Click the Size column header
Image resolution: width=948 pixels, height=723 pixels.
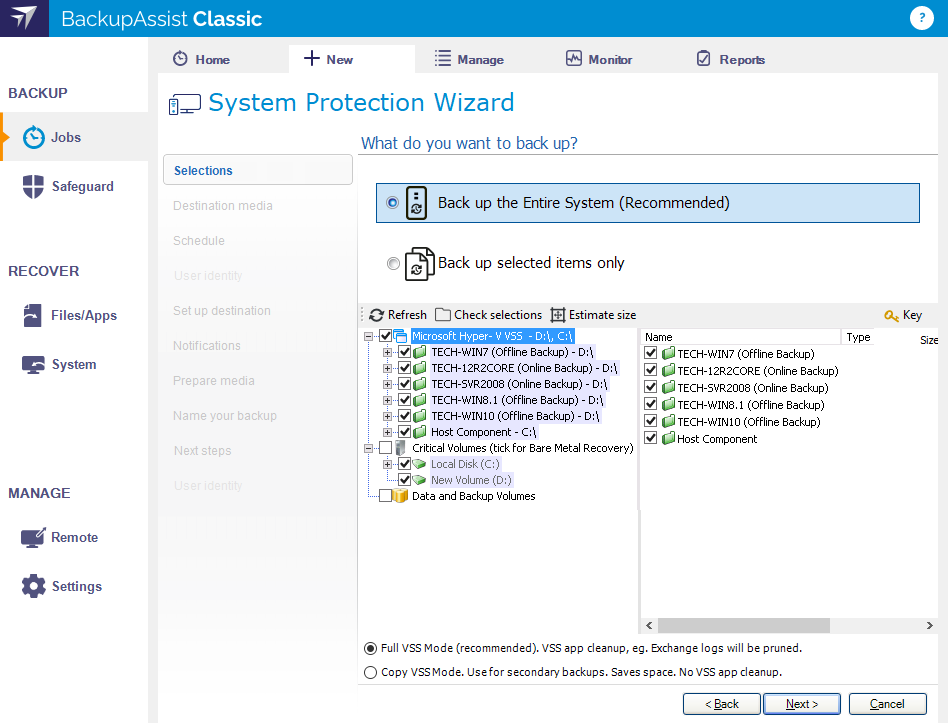click(929, 340)
